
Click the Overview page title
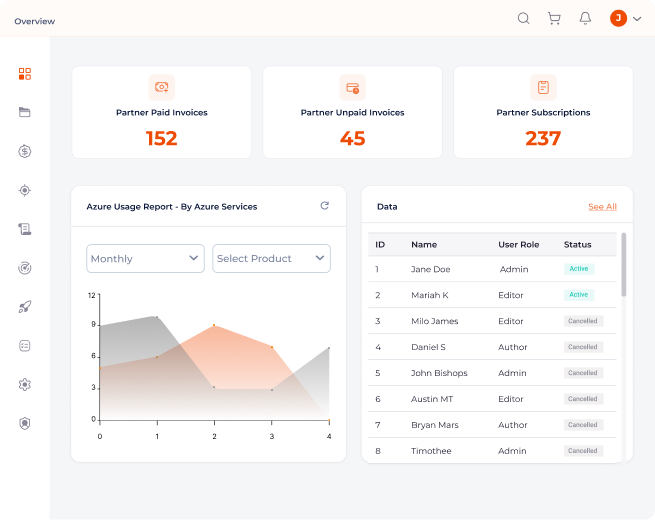[35, 21]
